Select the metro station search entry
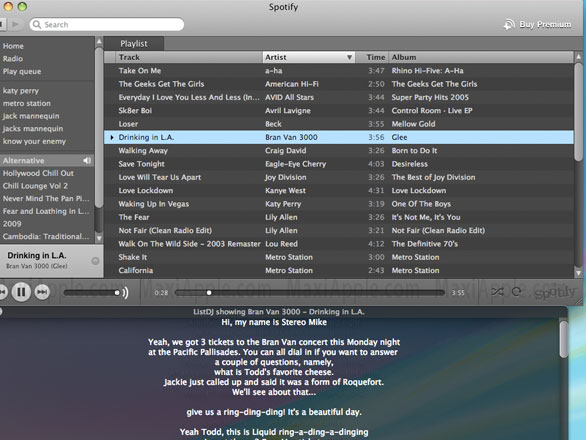Screen dimensions: 586x440 [27, 104]
